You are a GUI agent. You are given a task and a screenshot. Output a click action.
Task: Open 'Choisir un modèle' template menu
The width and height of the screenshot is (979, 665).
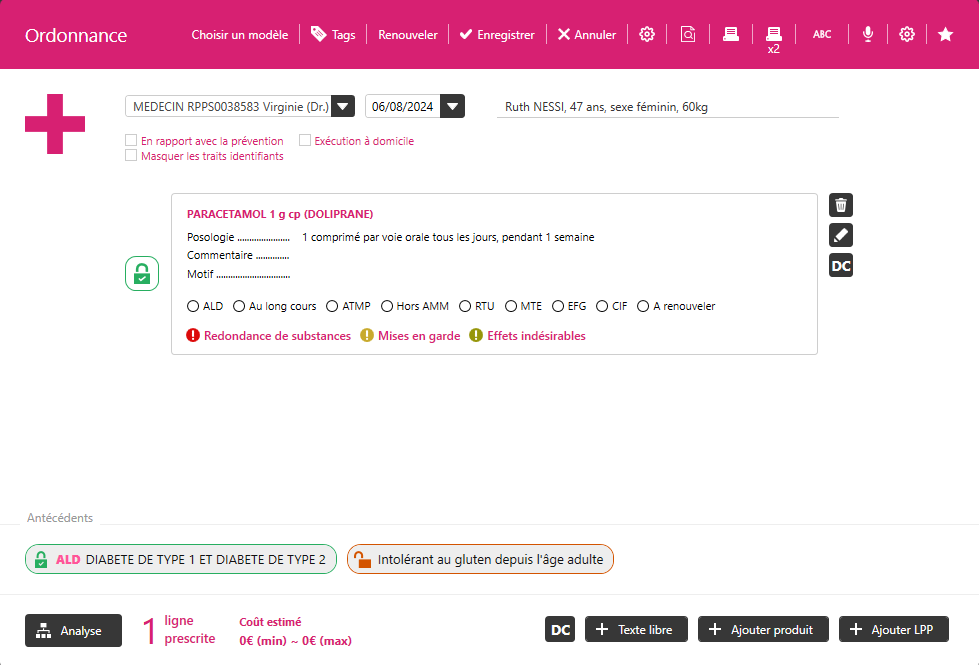tap(239, 35)
